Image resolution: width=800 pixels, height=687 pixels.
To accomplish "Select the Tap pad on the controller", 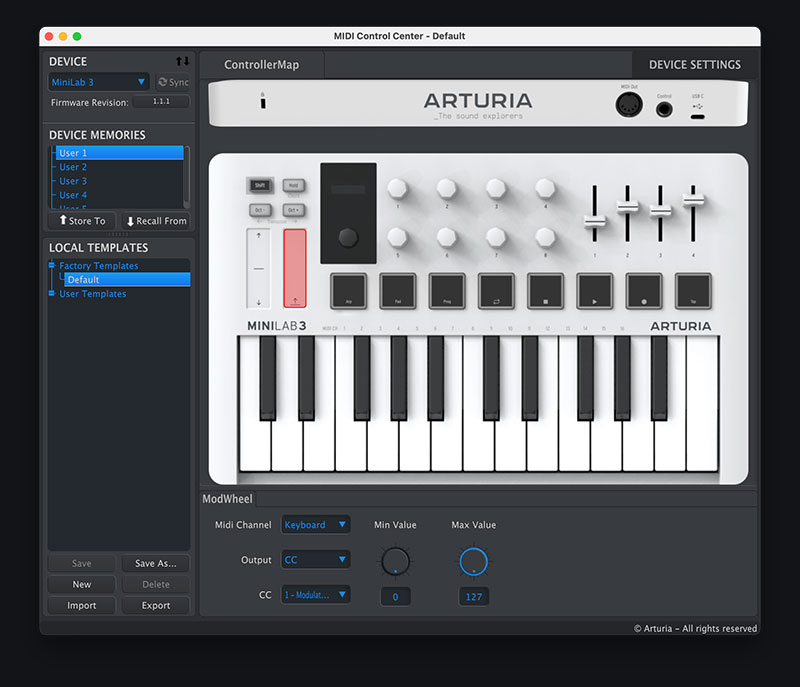I will pyautogui.click(x=692, y=291).
